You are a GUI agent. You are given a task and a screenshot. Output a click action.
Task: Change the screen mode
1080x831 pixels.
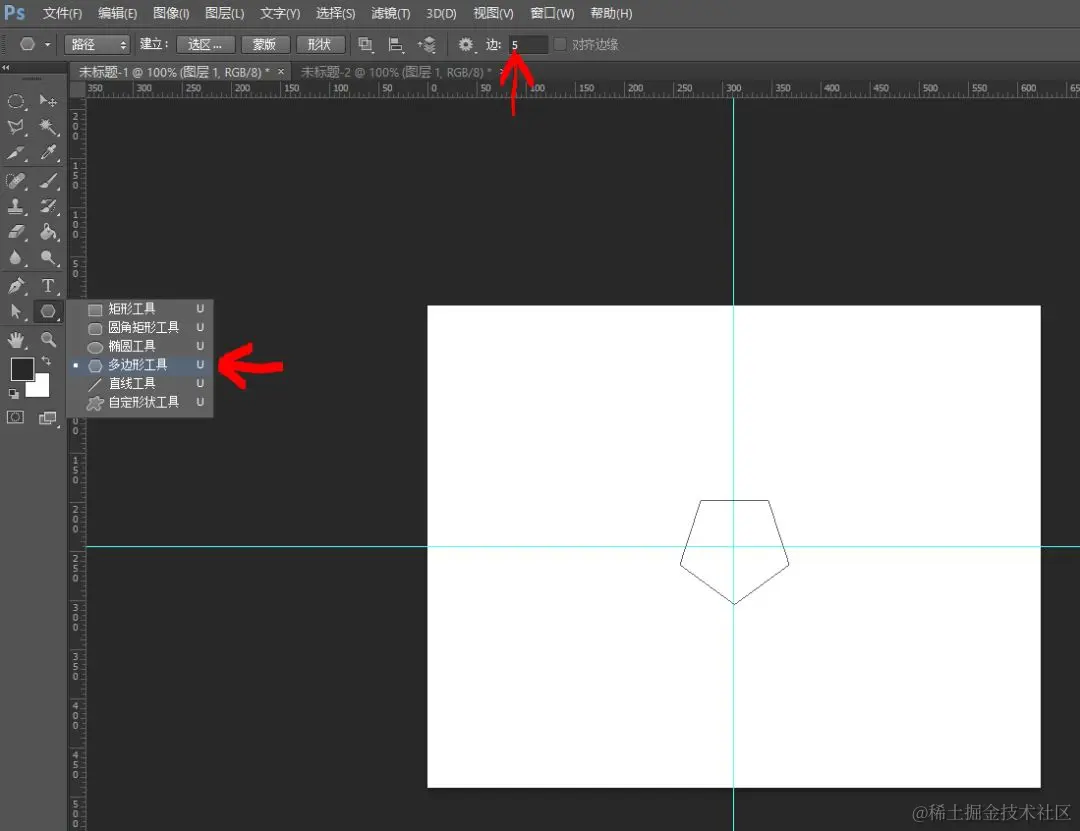pyautogui.click(x=48, y=418)
